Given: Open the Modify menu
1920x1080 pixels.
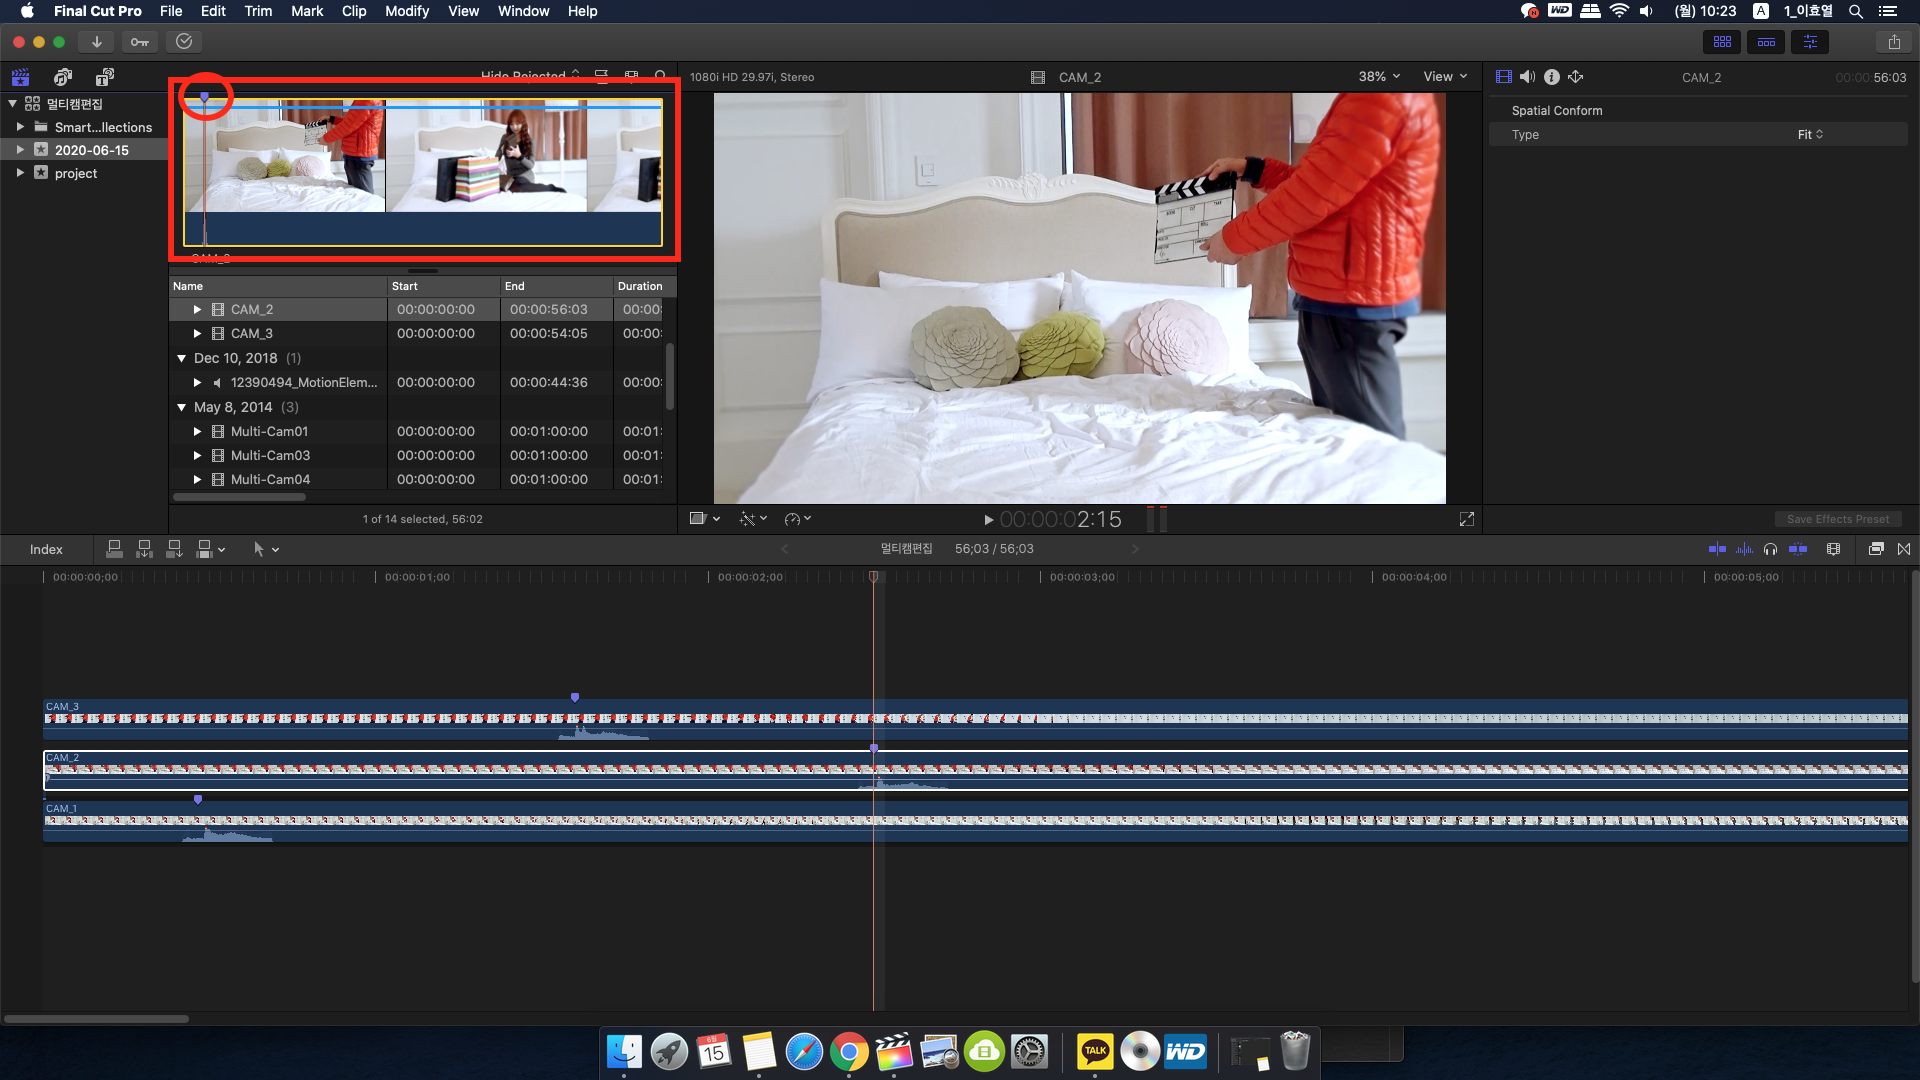Looking at the screenshot, I should 406,11.
